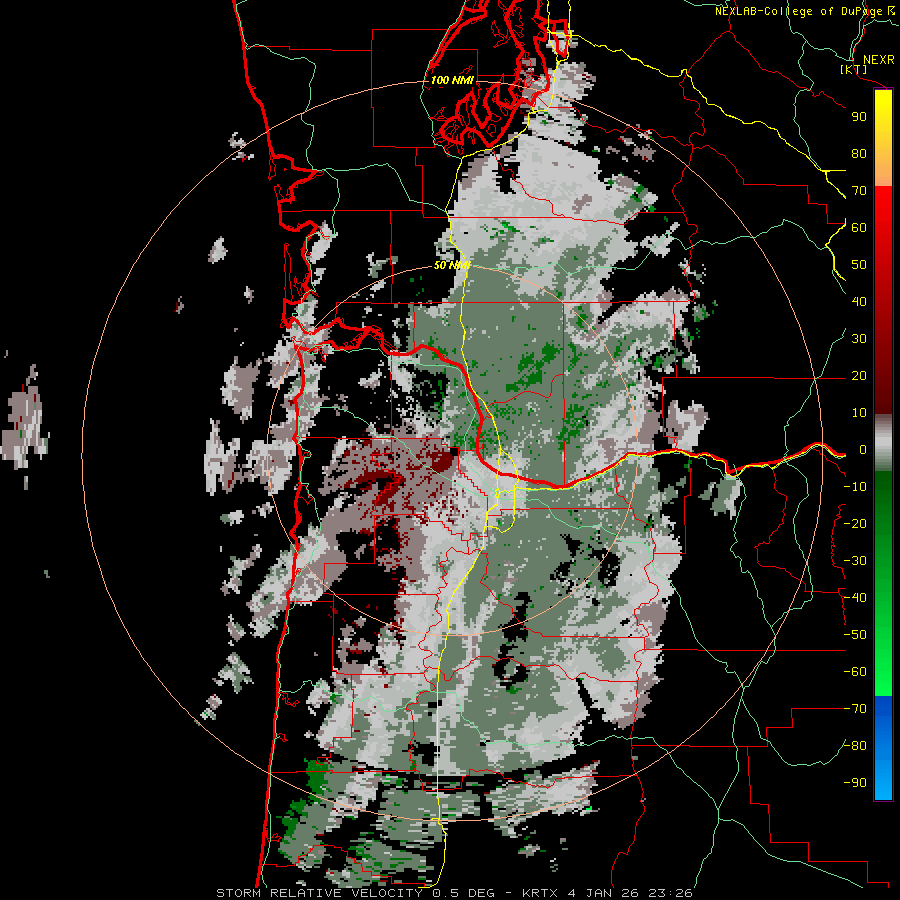Click the 50 NMI range ring label
Screen dimensions: 900x900
[x=452, y=265]
